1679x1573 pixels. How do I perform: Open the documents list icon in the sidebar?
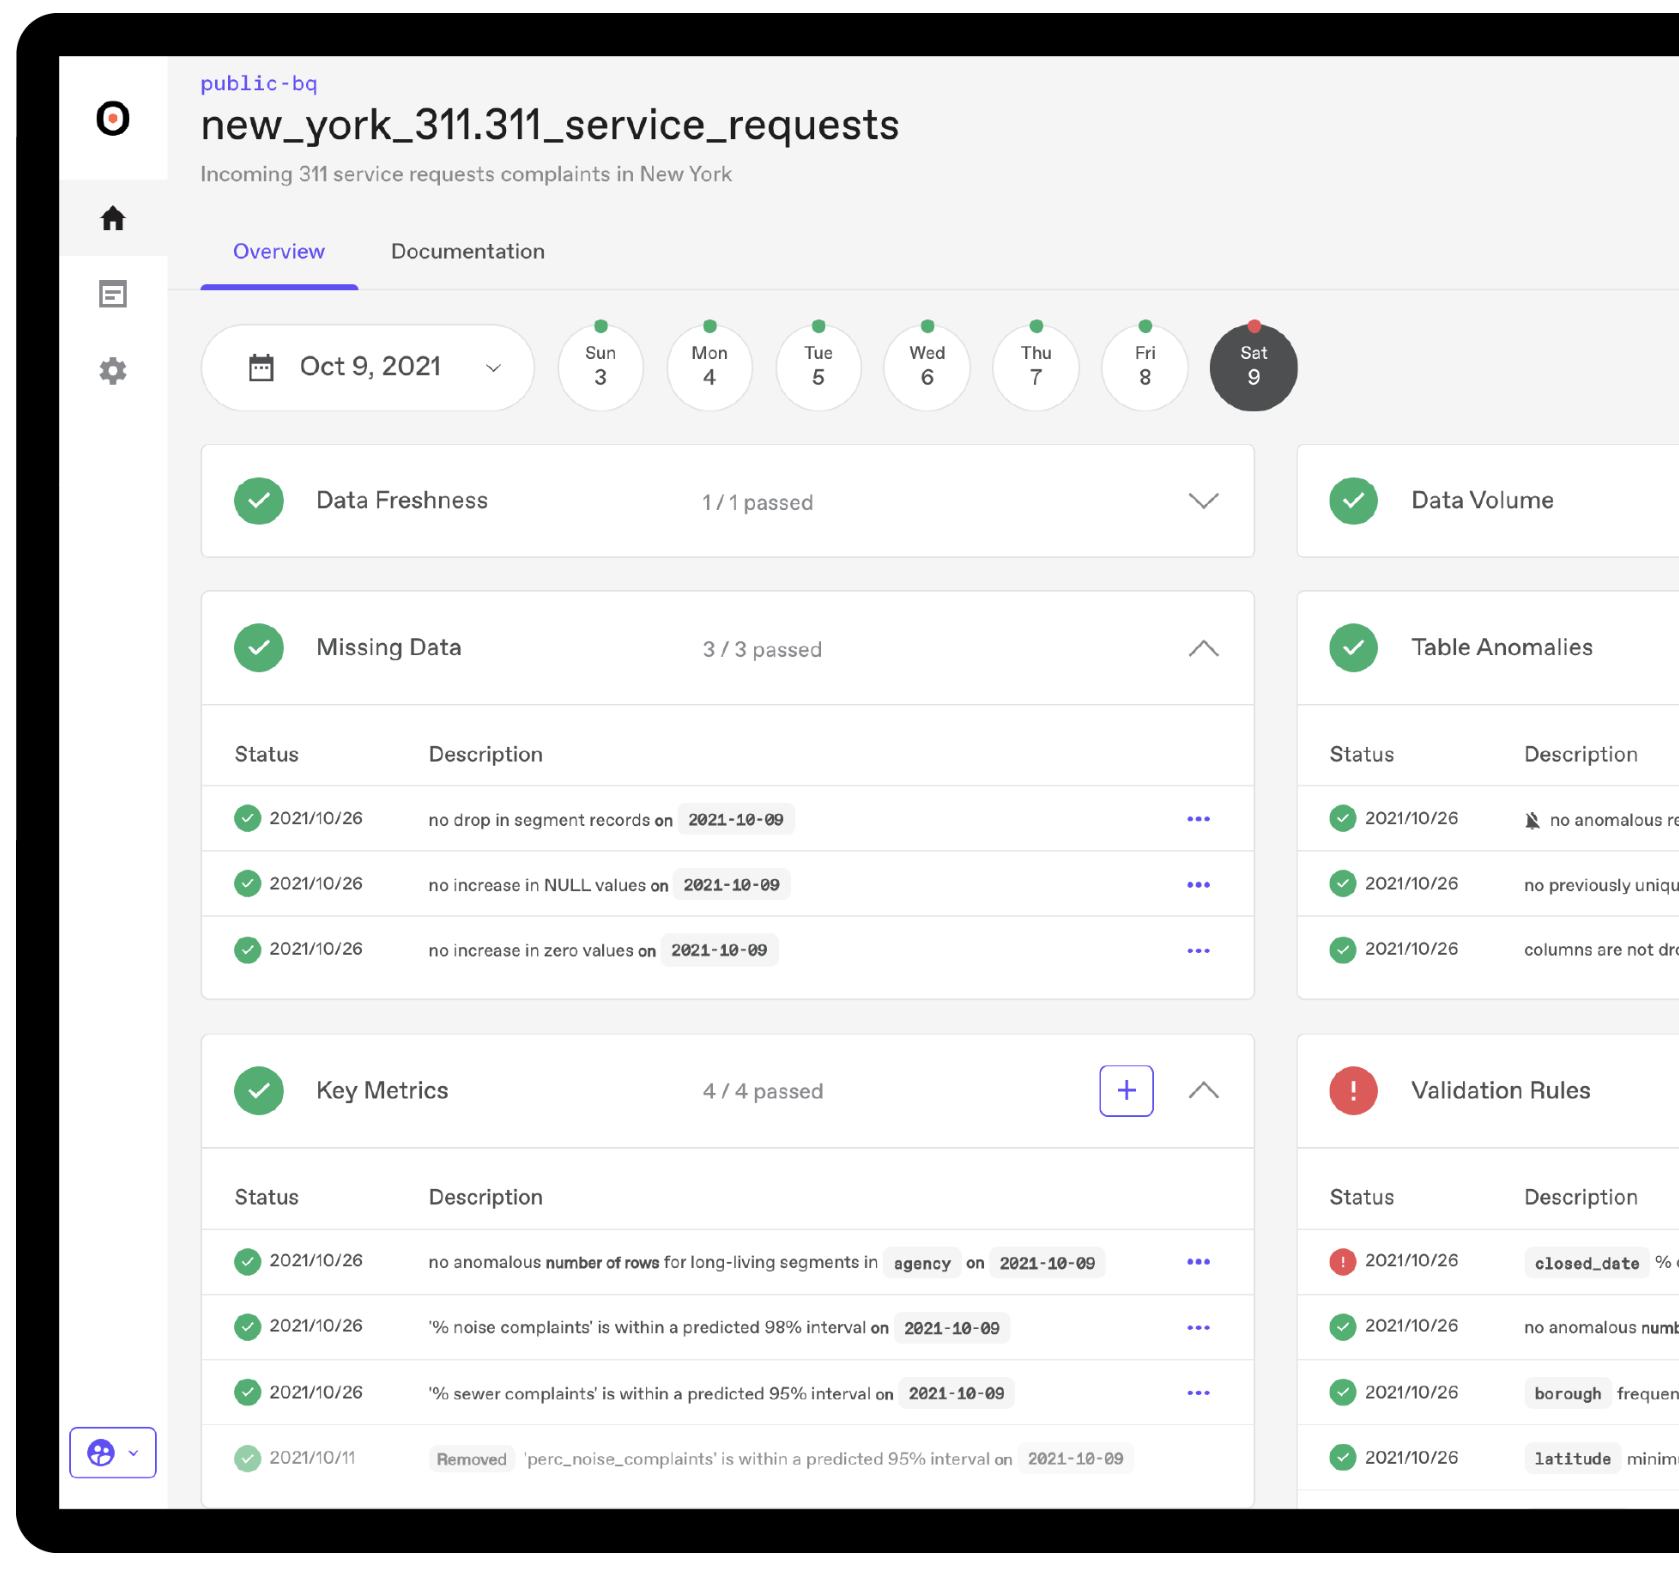pos(113,294)
